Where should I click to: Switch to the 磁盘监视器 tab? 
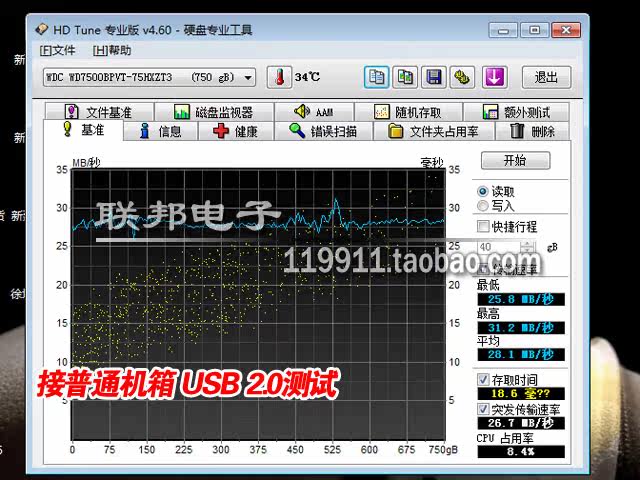point(214,112)
